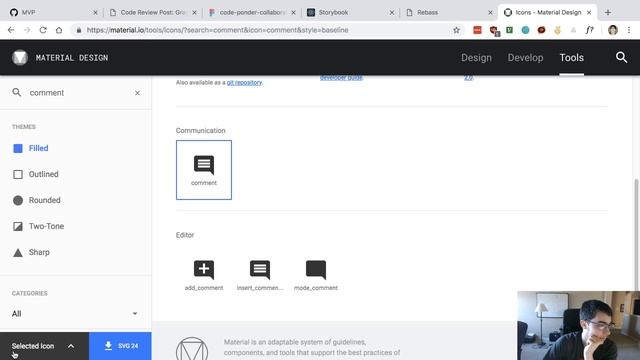Screen dimensions: 640x360
Task: View site security lock info
Action: click(x=79, y=30)
